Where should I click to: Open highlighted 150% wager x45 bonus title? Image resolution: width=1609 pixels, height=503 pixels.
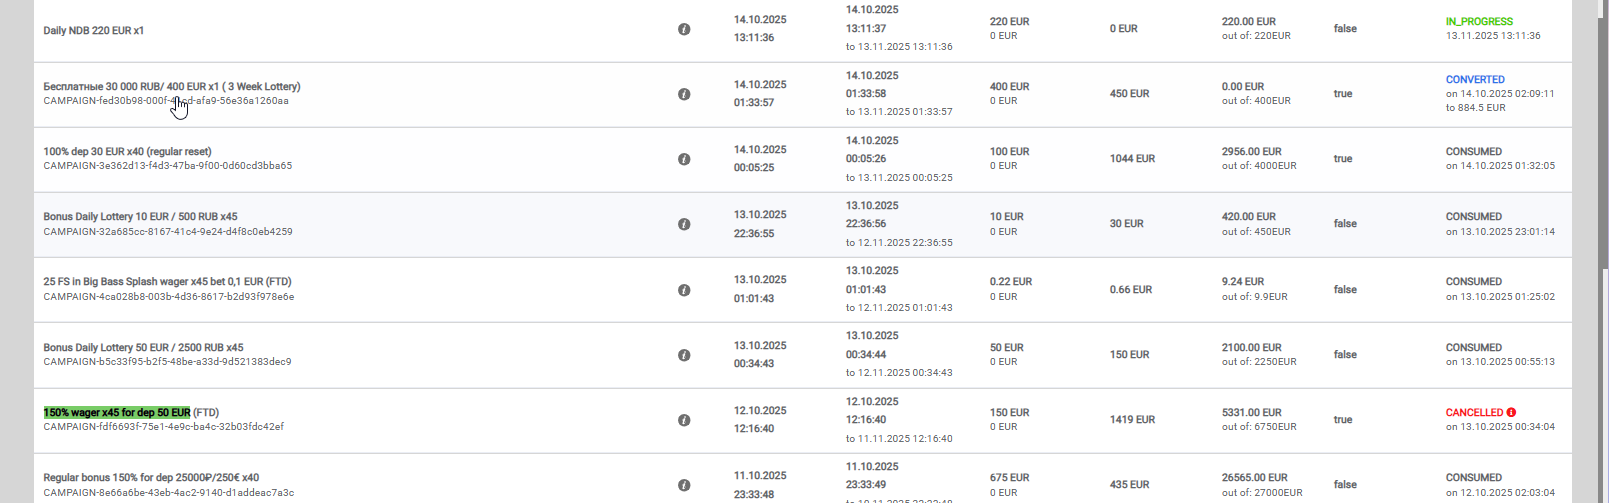(x=116, y=412)
